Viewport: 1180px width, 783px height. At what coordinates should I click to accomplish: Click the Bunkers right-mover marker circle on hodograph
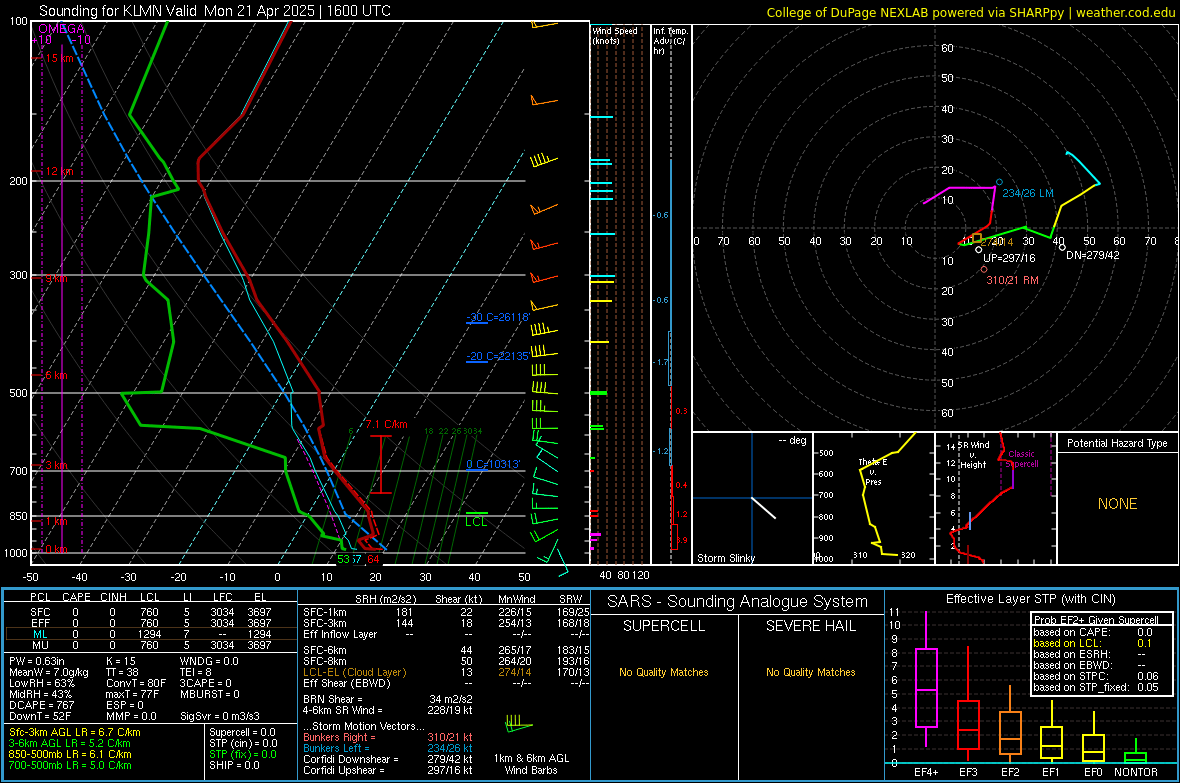[x=984, y=270]
